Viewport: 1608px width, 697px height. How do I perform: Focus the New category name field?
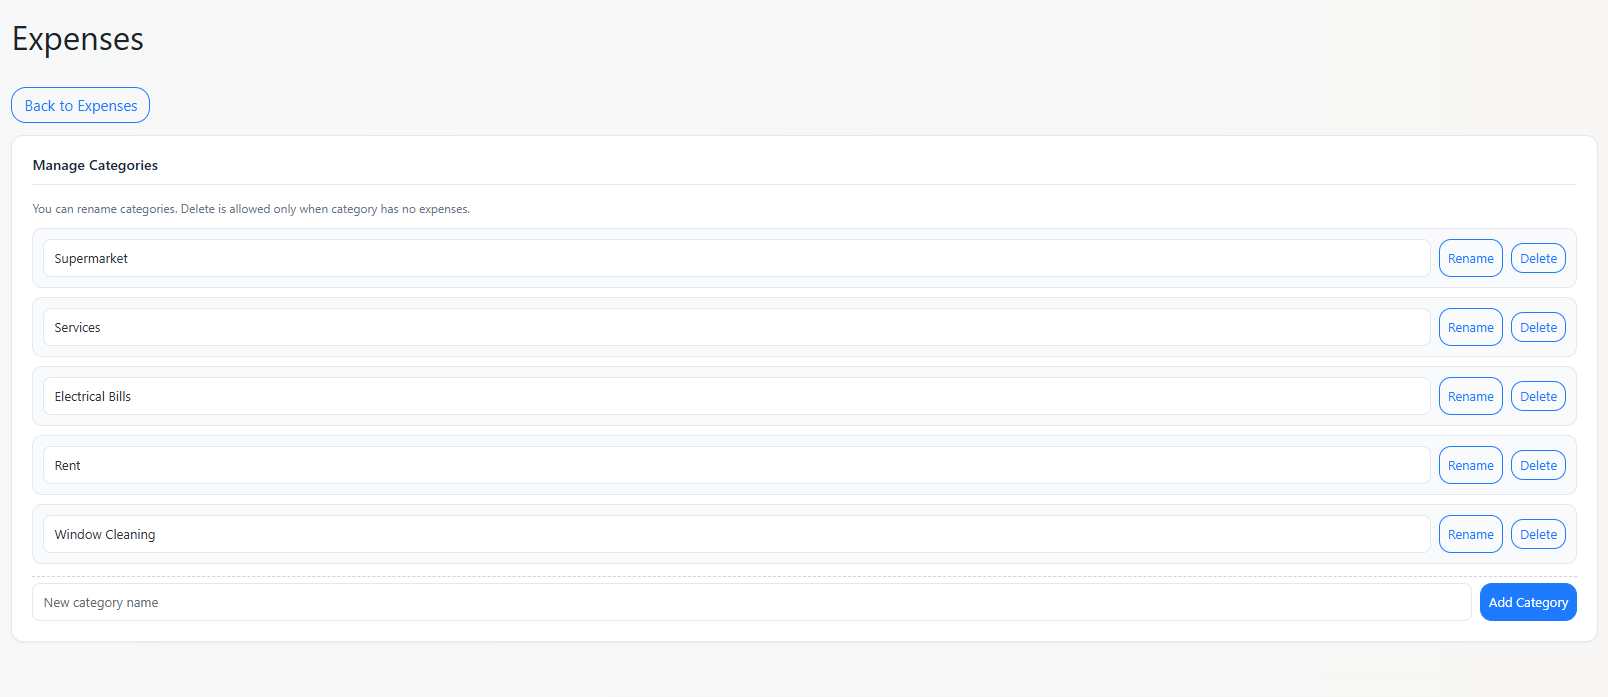pyautogui.click(x=751, y=602)
